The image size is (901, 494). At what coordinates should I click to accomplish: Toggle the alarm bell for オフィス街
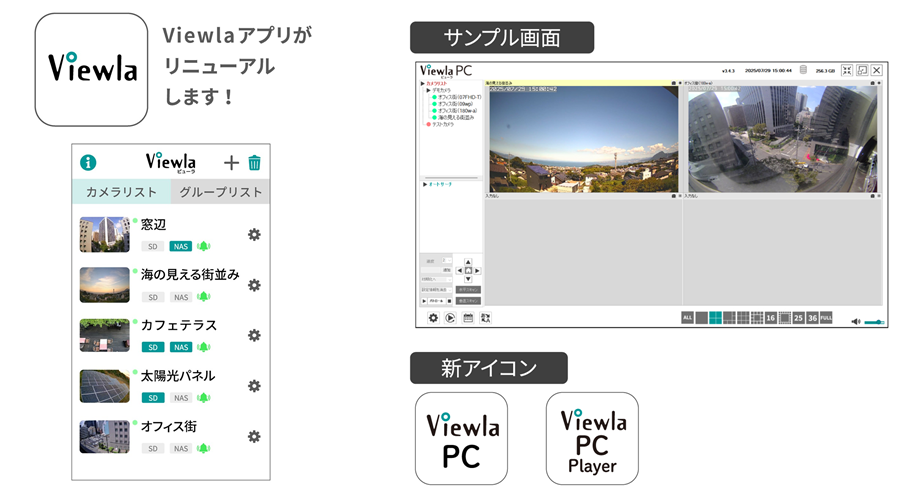tap(204, 448)
